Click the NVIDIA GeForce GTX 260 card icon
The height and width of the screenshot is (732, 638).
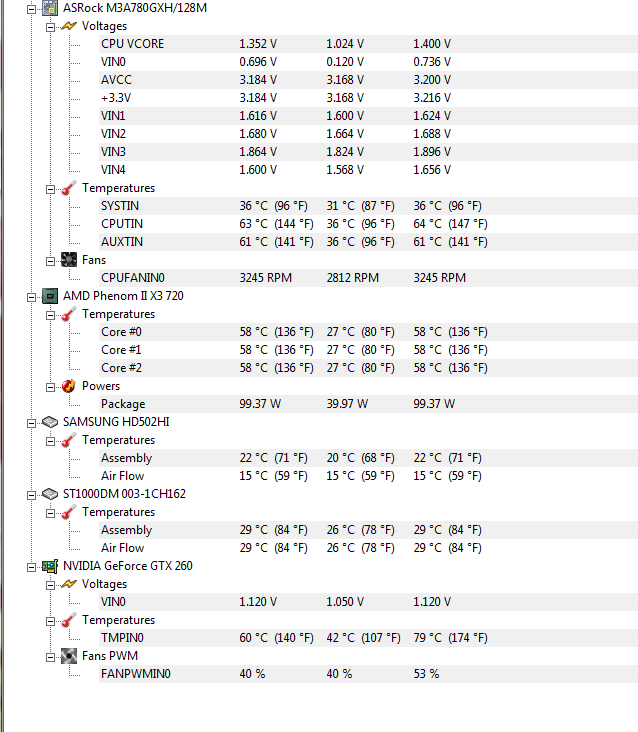click(x=49, y=566)
